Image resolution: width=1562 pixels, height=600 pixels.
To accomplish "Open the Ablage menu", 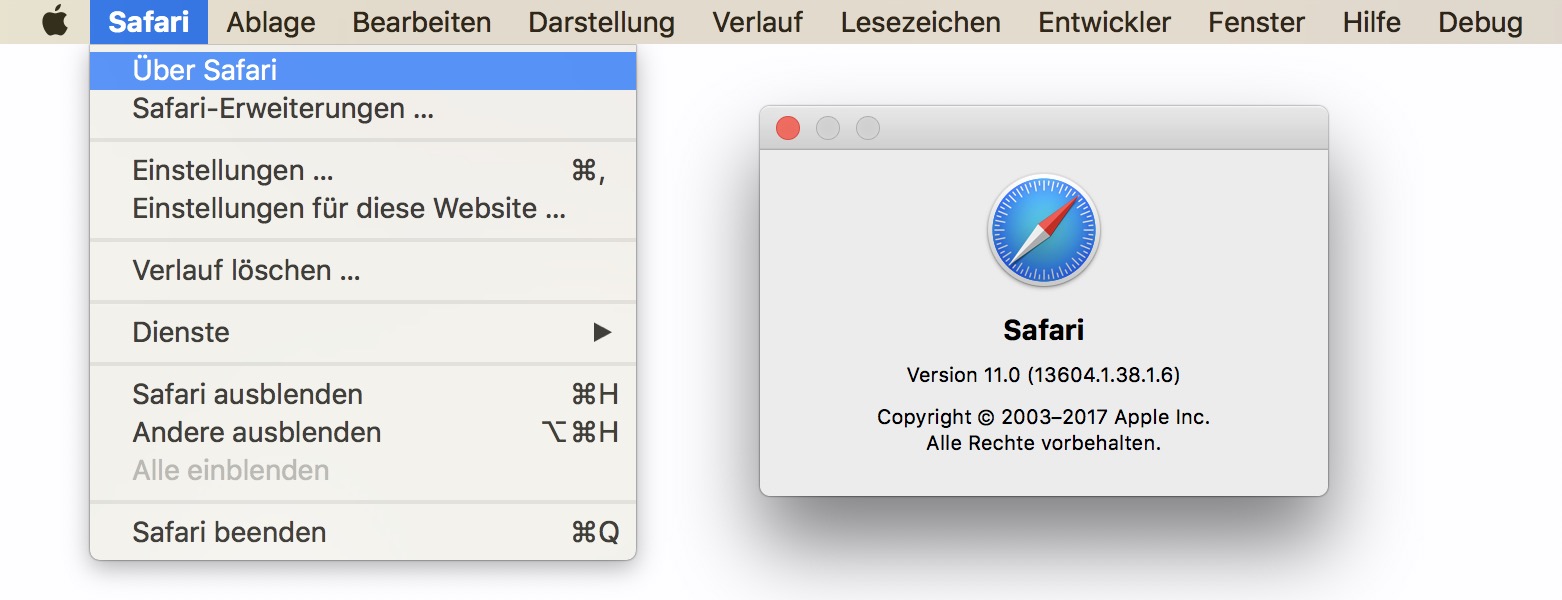I will pos(271,22).
